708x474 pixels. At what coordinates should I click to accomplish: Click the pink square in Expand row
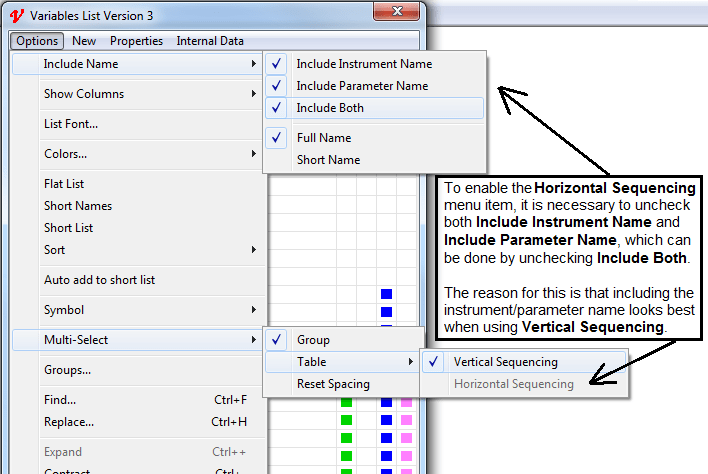[406, 456]
